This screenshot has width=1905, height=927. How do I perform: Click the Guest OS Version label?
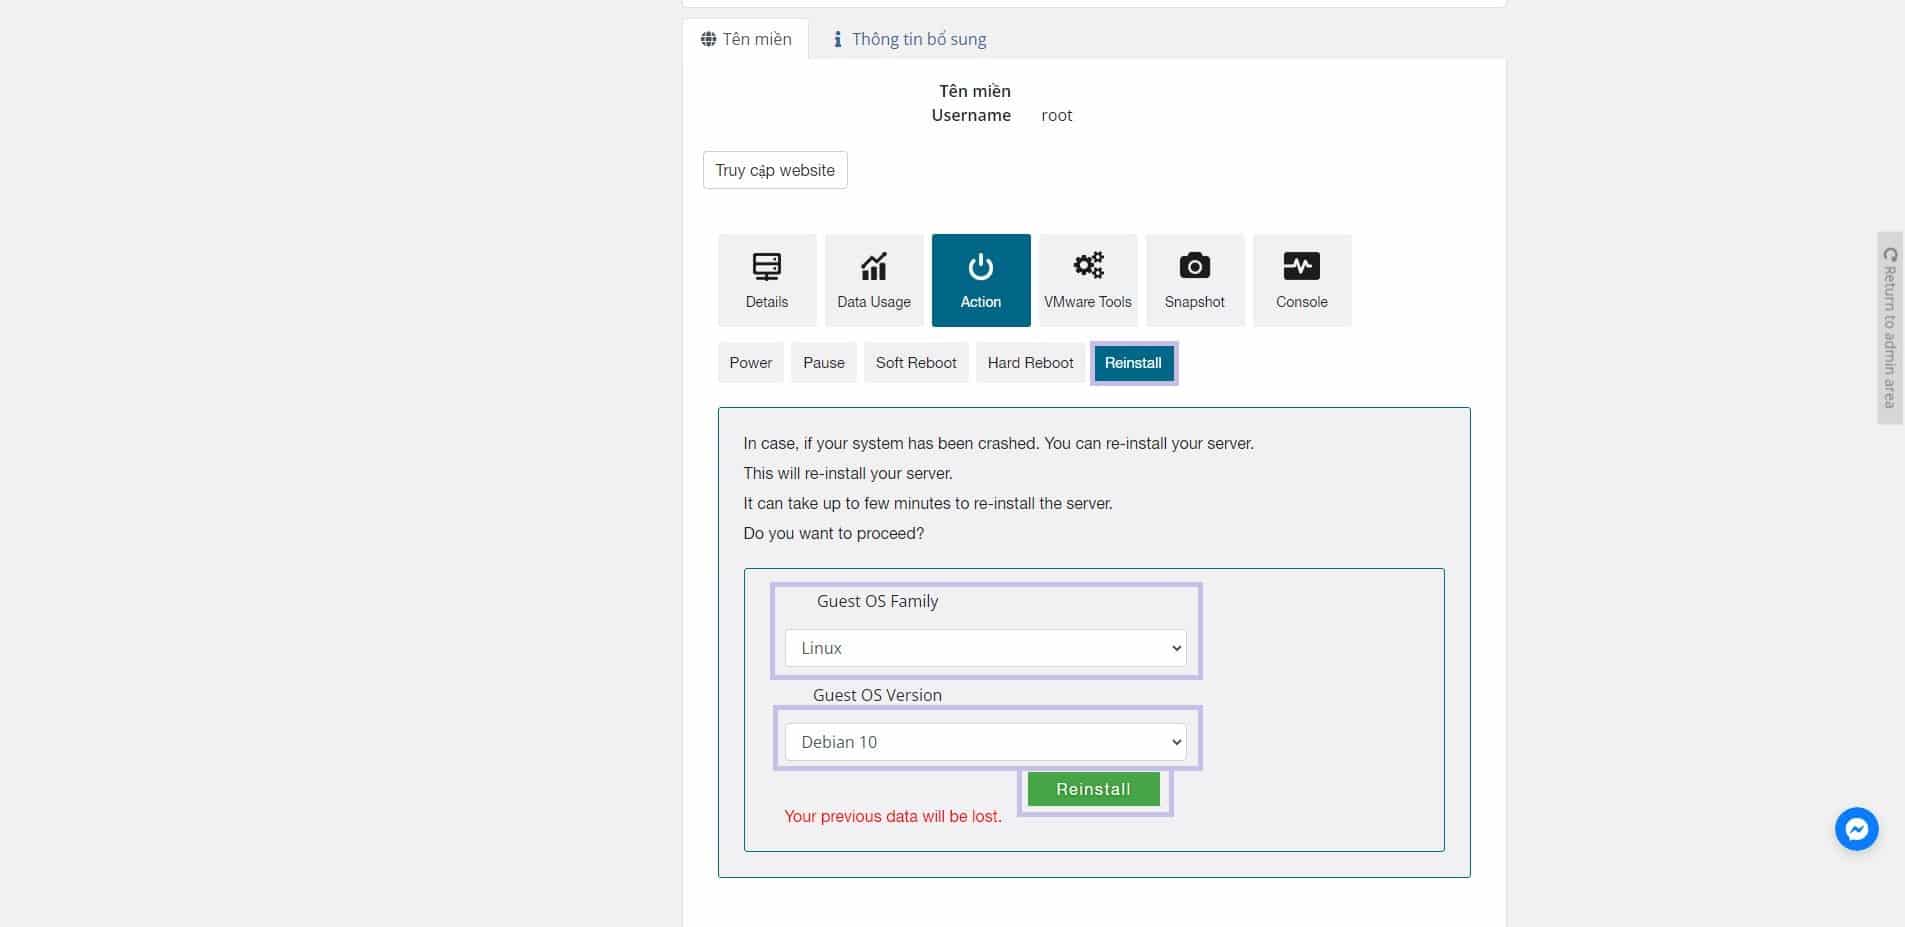click(877, 695)
